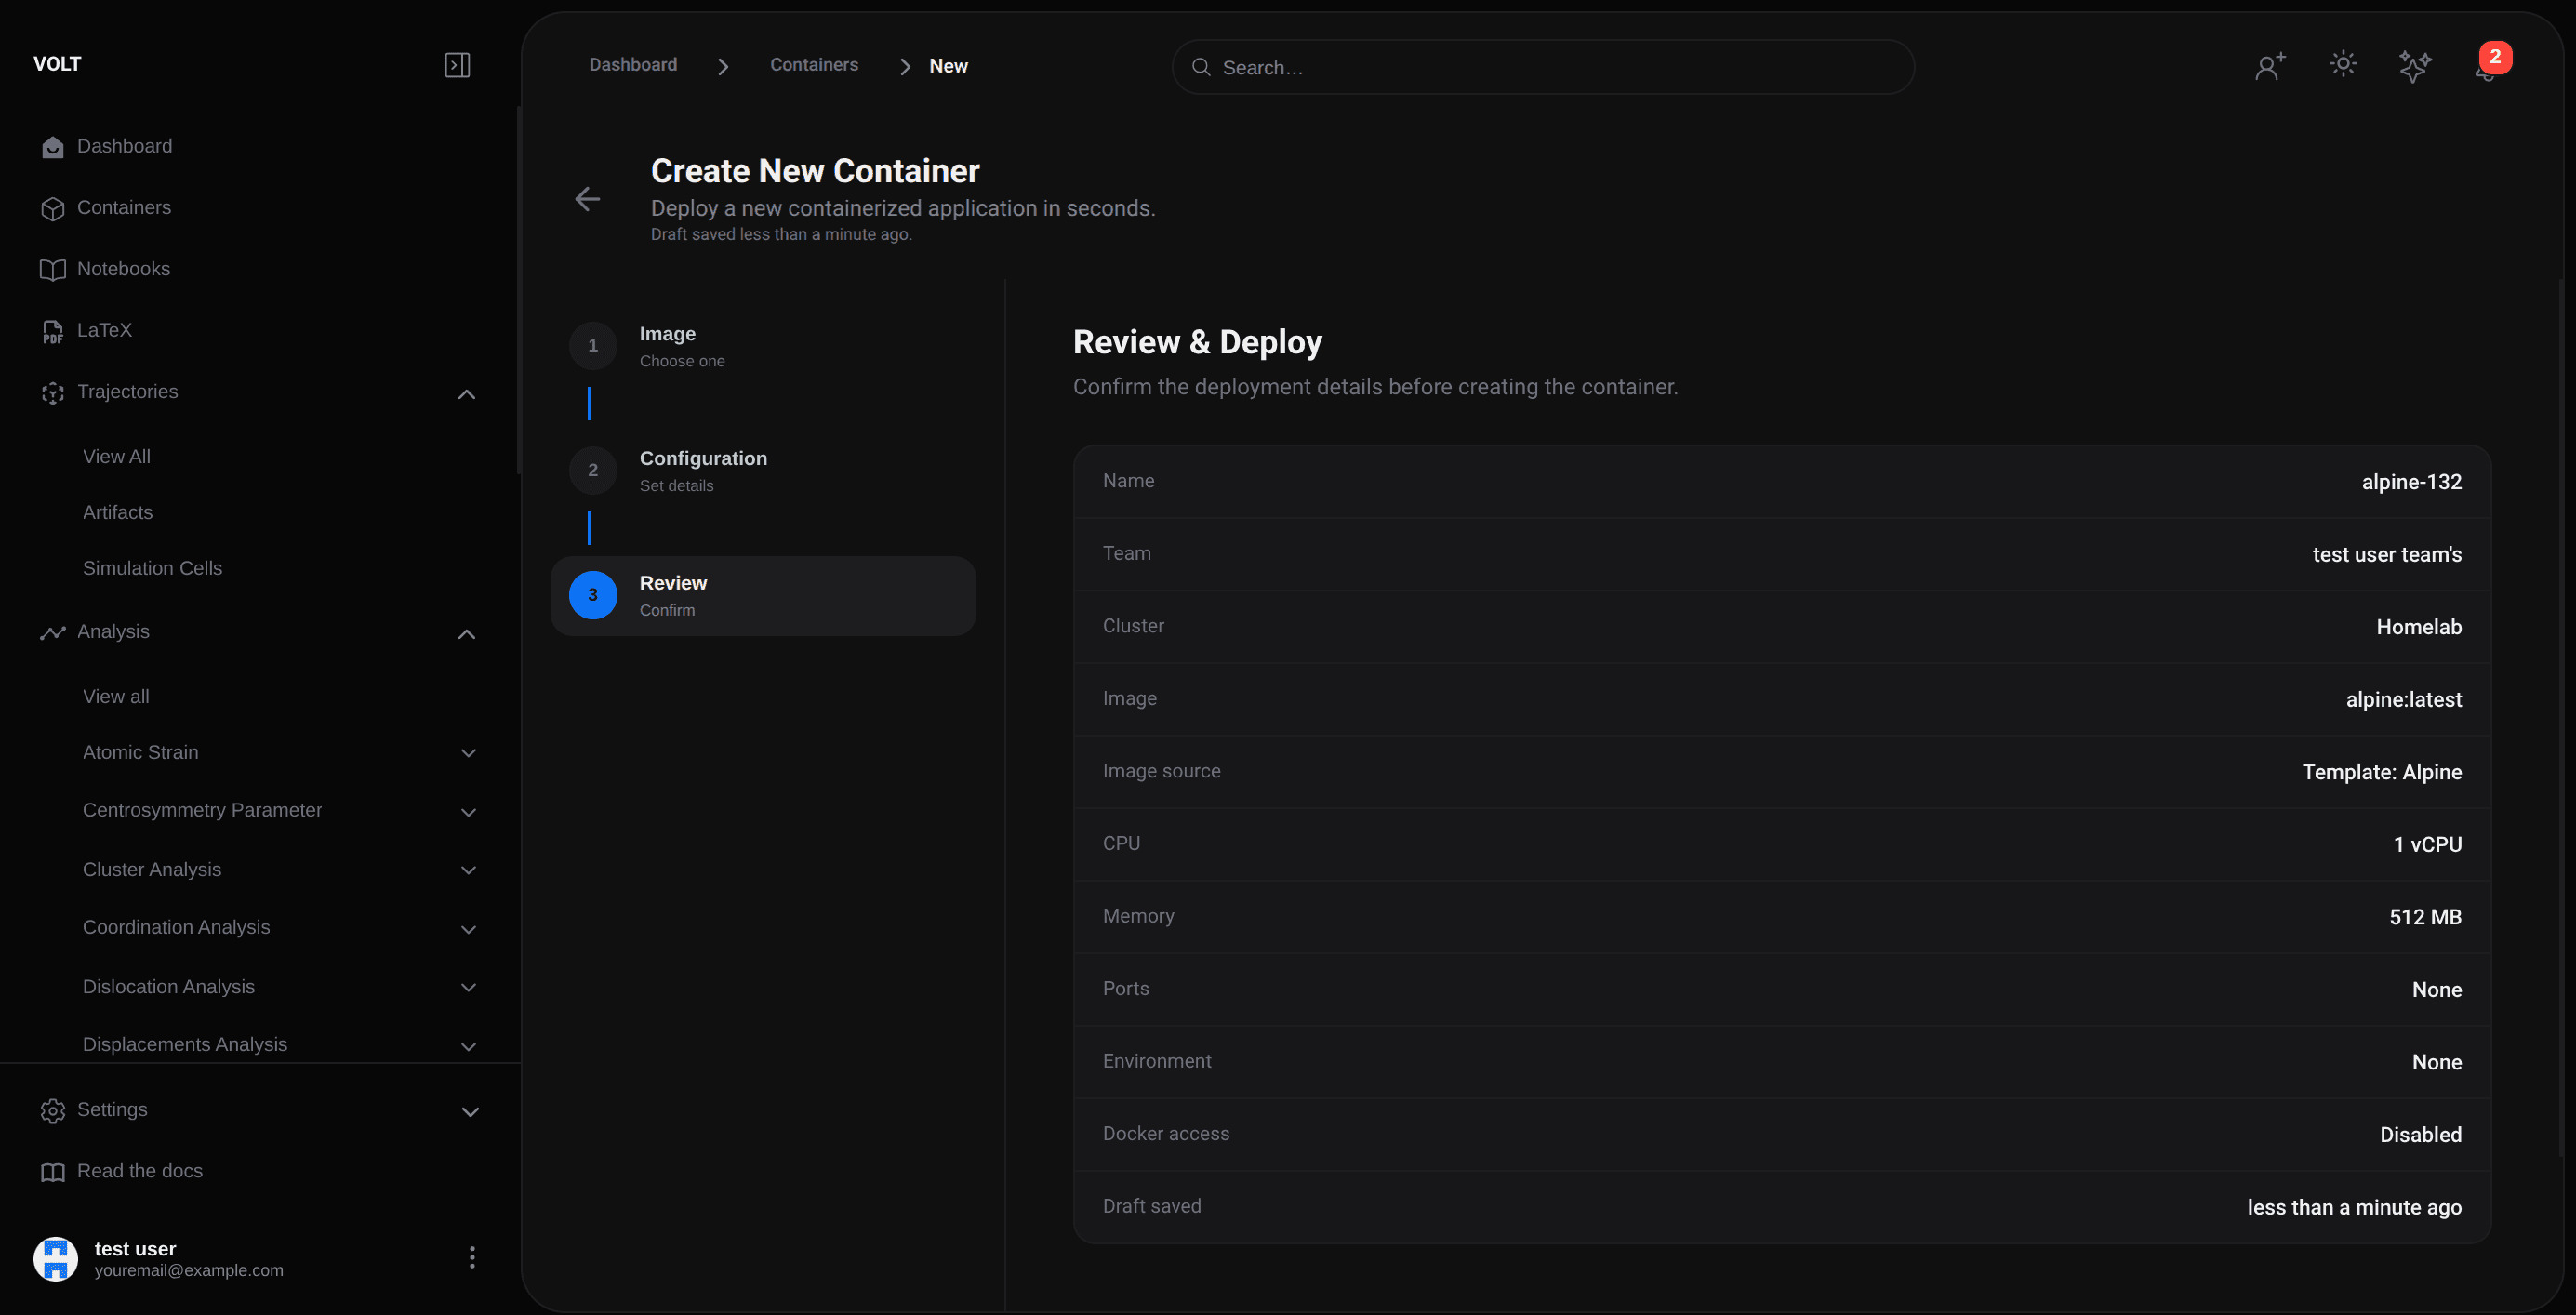Image resolution: width=2576 pixels, height=1315 pixels.
Task: Click the AI sparkles icon in top bar
Action: click(x=2415, y=65)
